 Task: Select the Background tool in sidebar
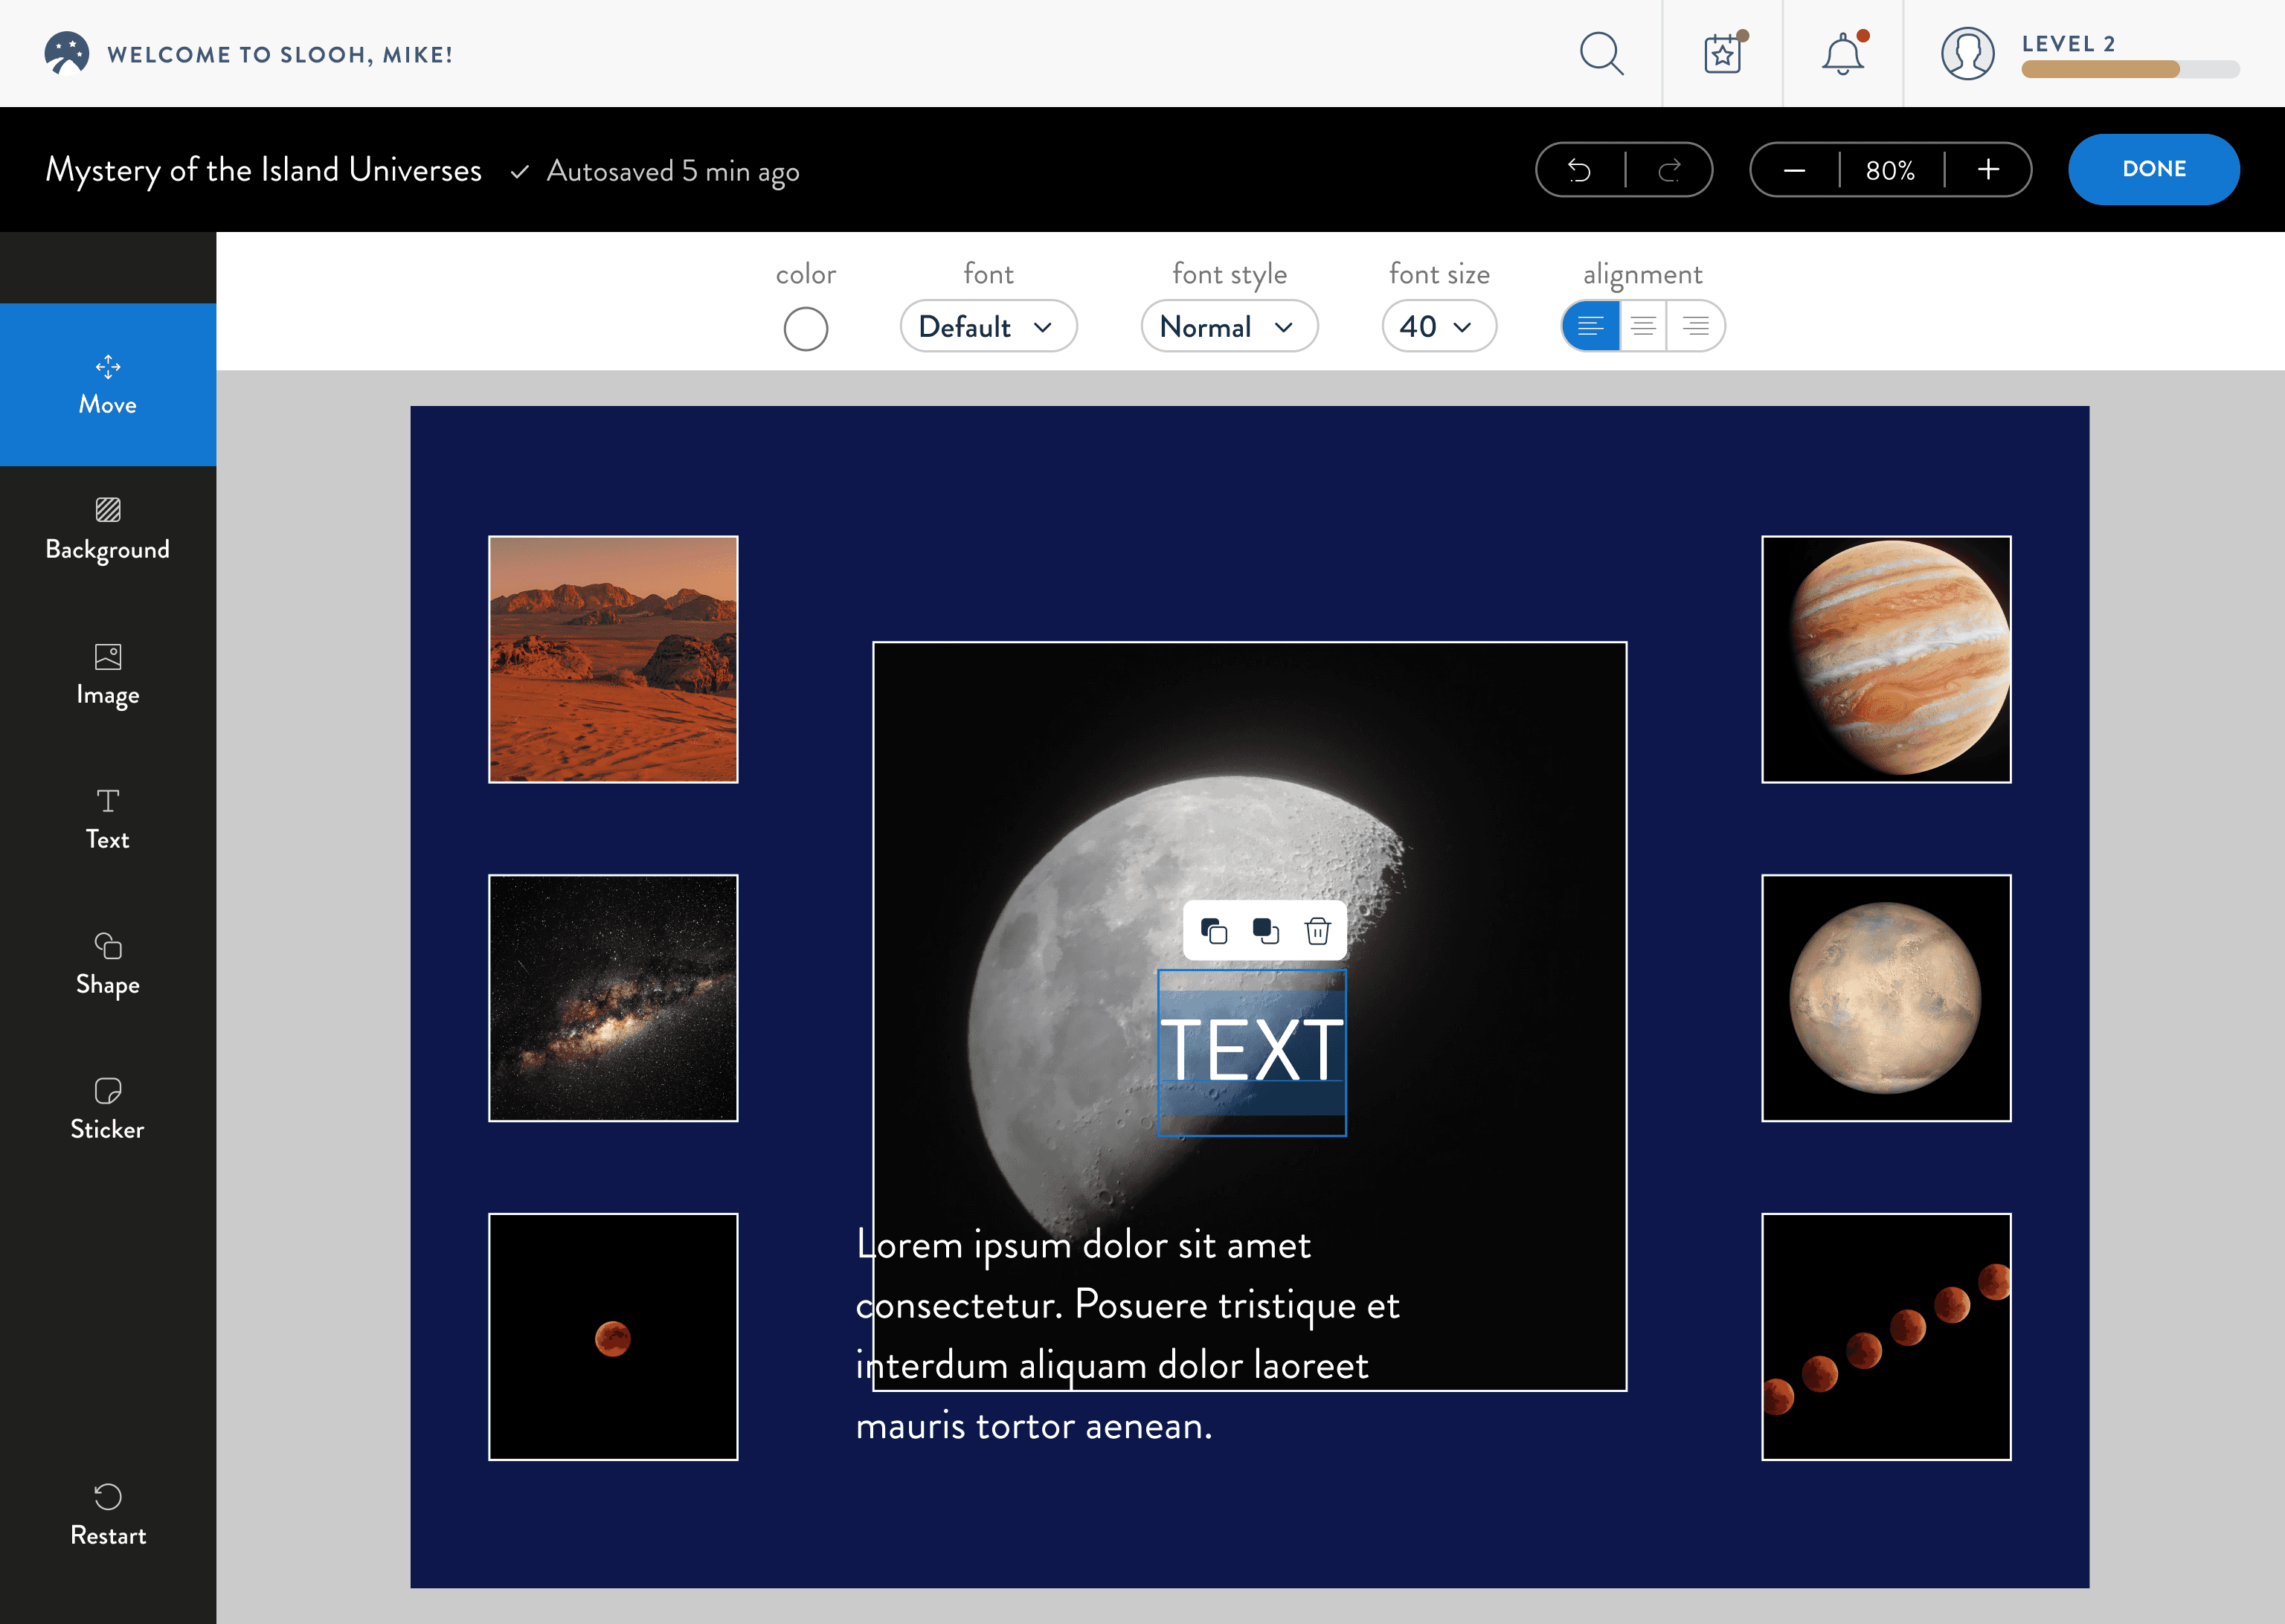(x=108, y=530)
